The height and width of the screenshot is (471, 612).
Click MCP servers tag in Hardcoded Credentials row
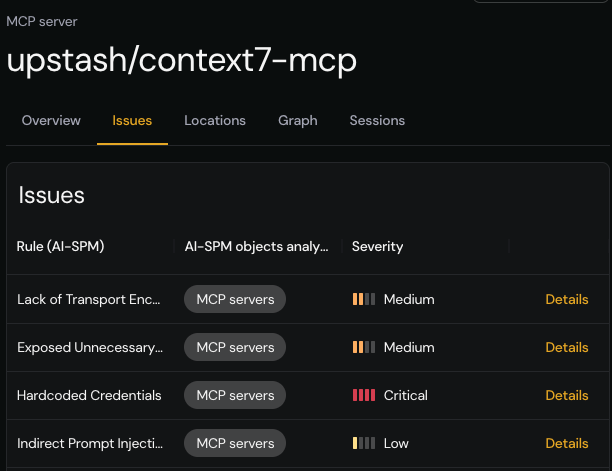coord(235,395)
